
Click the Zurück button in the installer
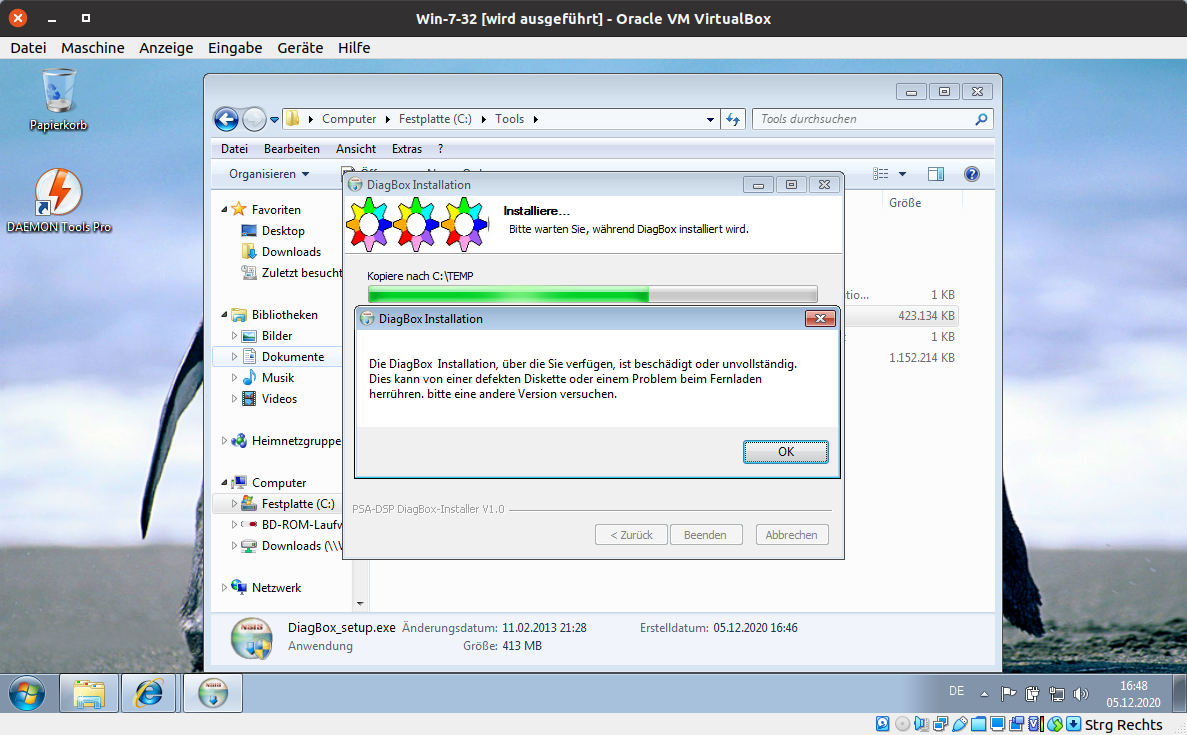coord(631,534)
